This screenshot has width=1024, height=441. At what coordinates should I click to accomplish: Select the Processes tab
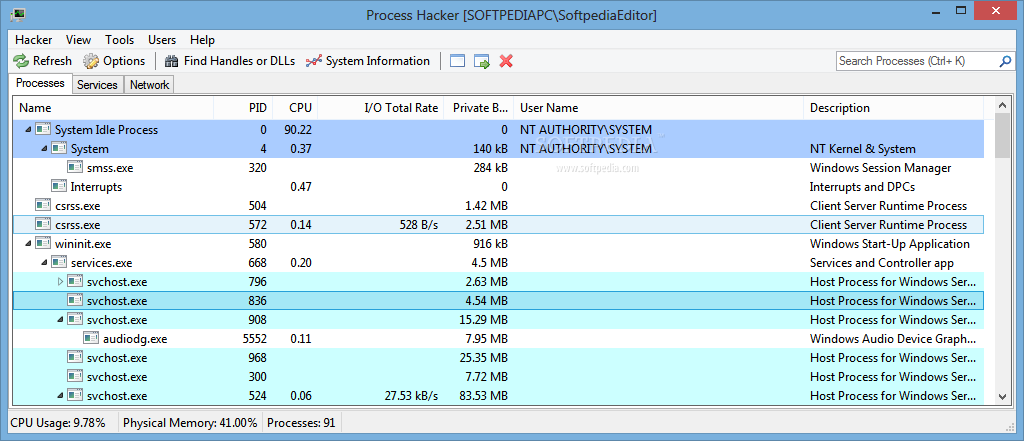(x=40, y=83)
